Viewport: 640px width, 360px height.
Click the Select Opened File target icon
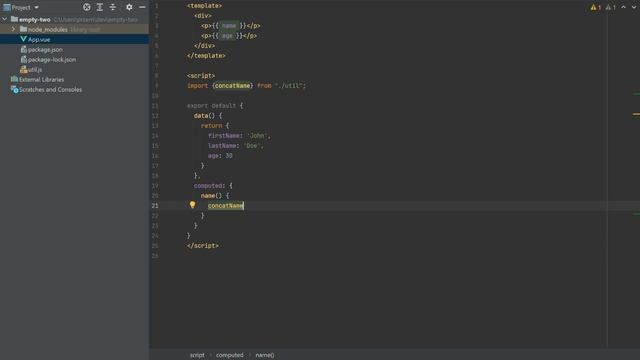[x=87, y=7]
